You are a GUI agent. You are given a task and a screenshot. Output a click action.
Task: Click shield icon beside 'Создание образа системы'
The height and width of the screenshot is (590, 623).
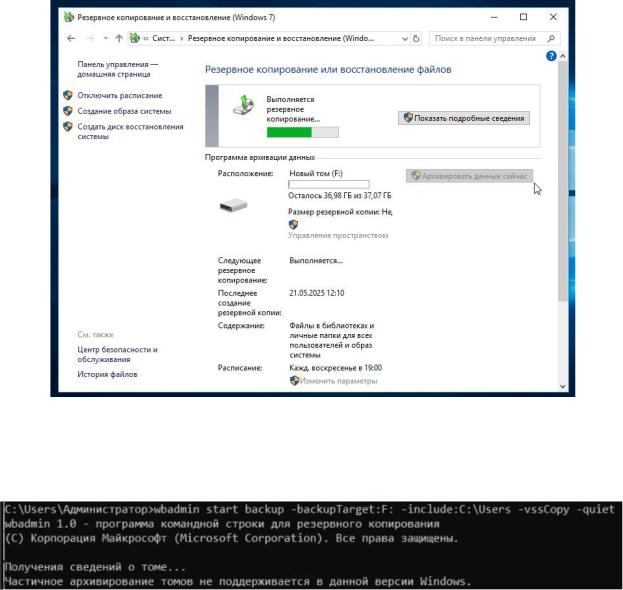[x=68, y=111]
